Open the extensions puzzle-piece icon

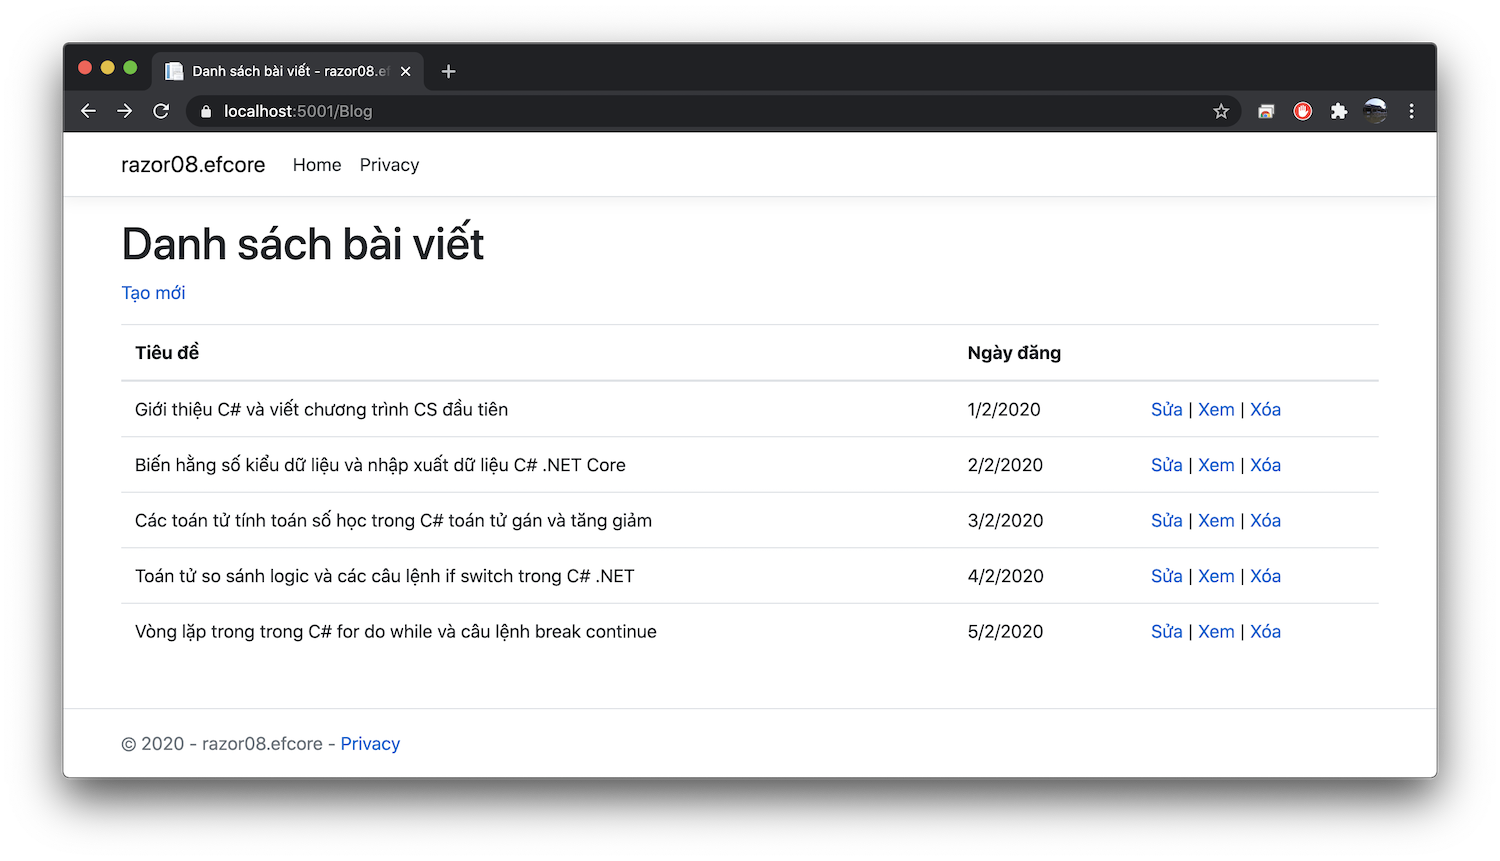pyautogui.click(x=1339, y=111)
